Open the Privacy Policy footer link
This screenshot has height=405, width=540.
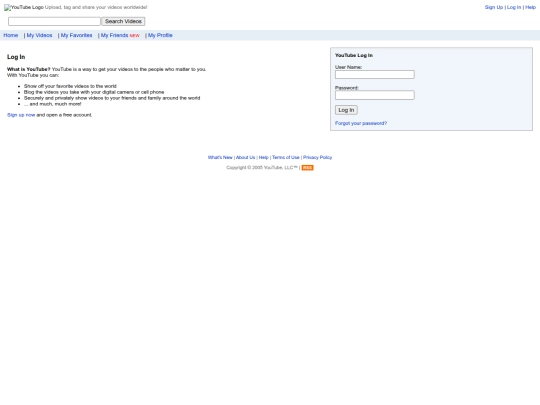[318, 157]
